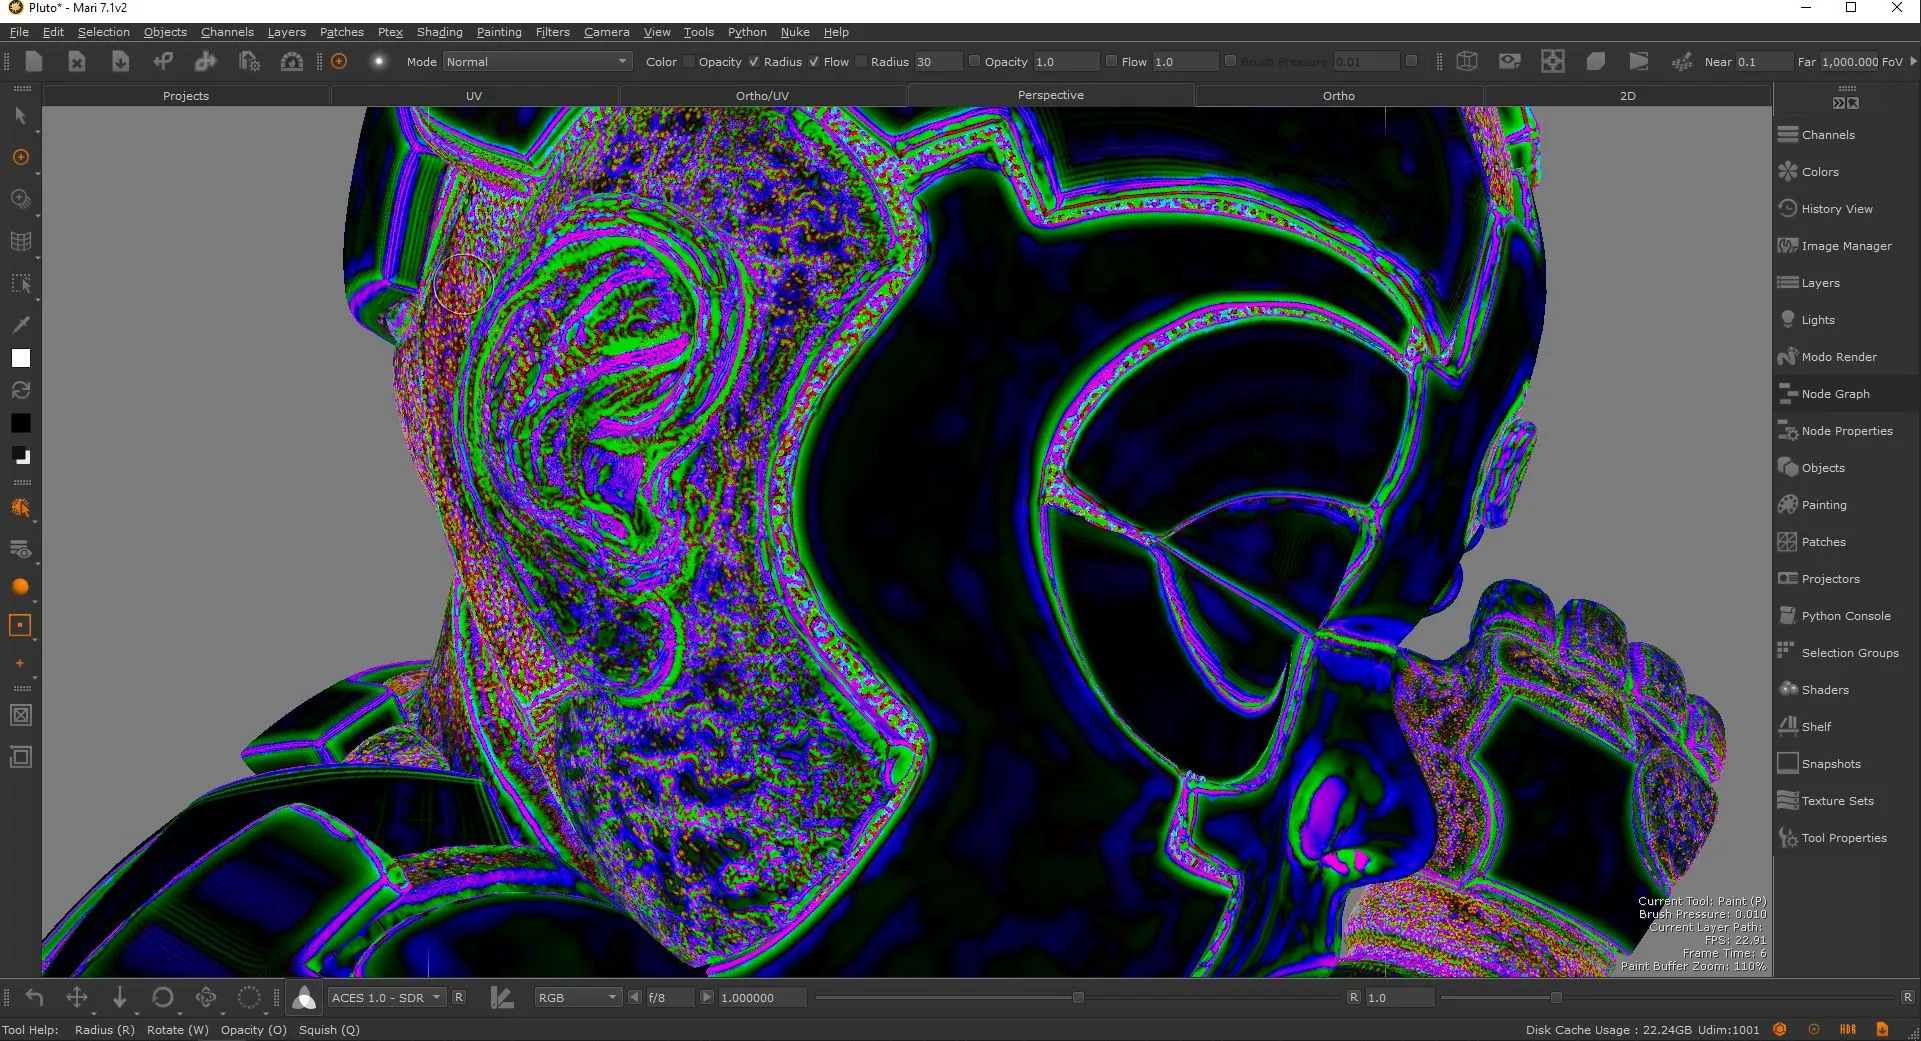Click the eye visibility icon in top toolbar
Viewport: 1921px width, 1041px height.
(1510, 62)
